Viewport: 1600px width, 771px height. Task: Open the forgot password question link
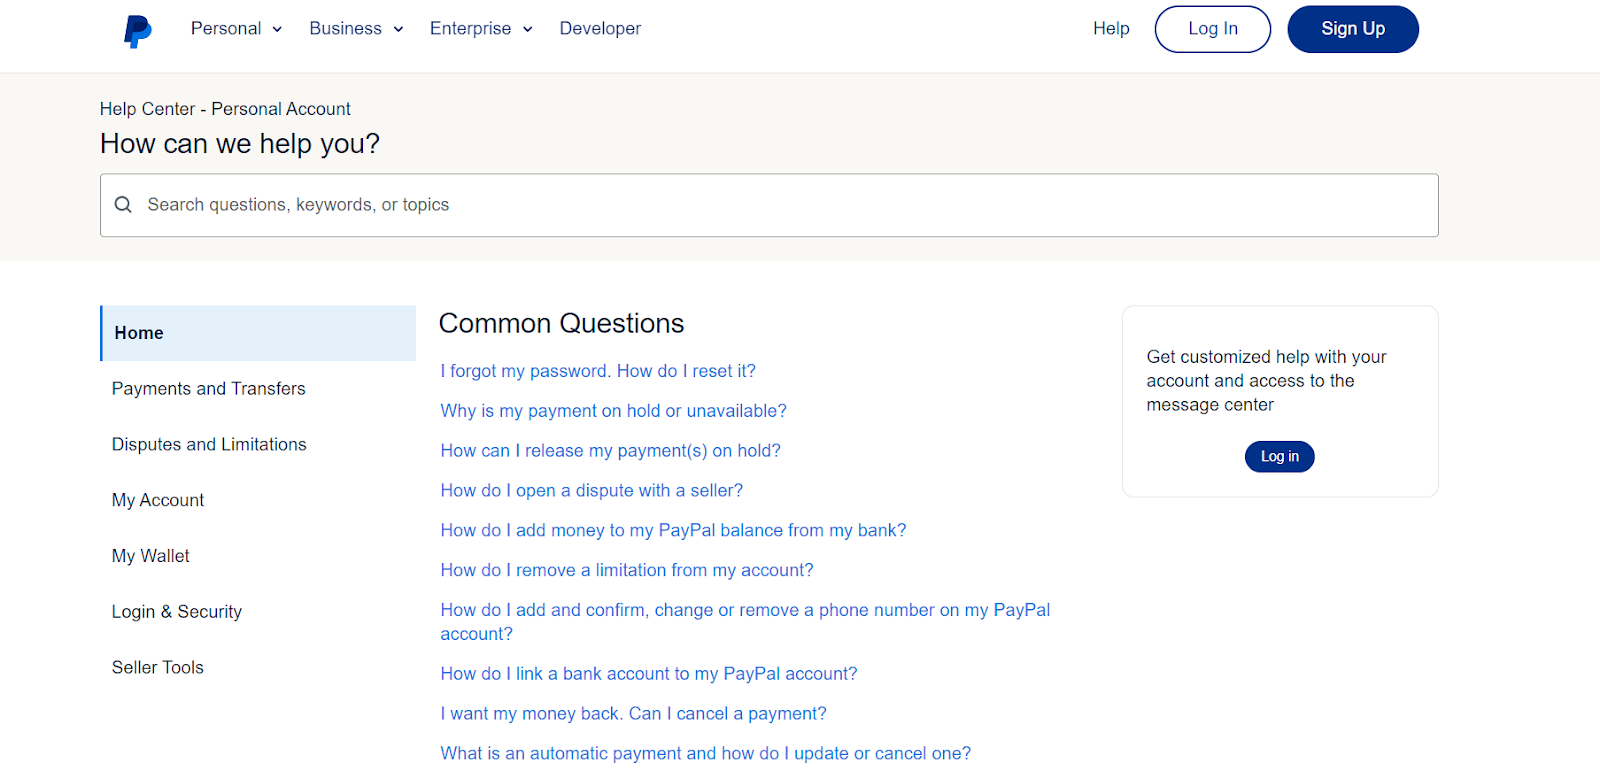598,371
